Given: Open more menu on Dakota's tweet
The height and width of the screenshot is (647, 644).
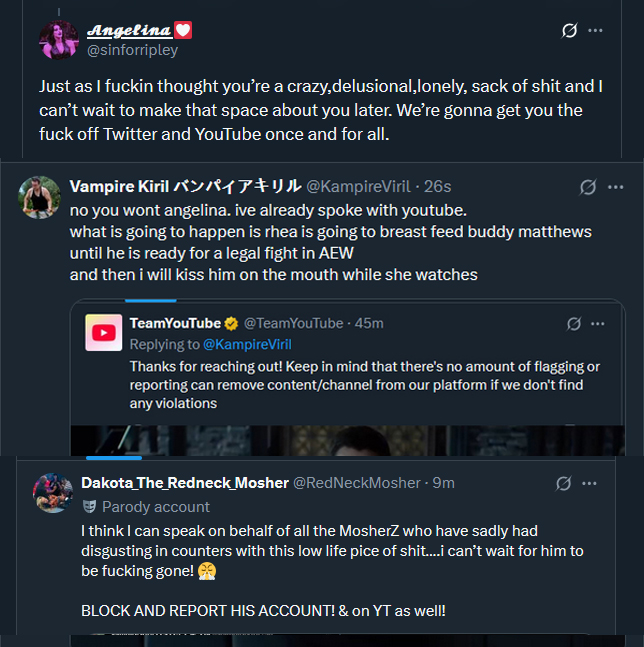Looking at the screenshot, I should (590, 483).
